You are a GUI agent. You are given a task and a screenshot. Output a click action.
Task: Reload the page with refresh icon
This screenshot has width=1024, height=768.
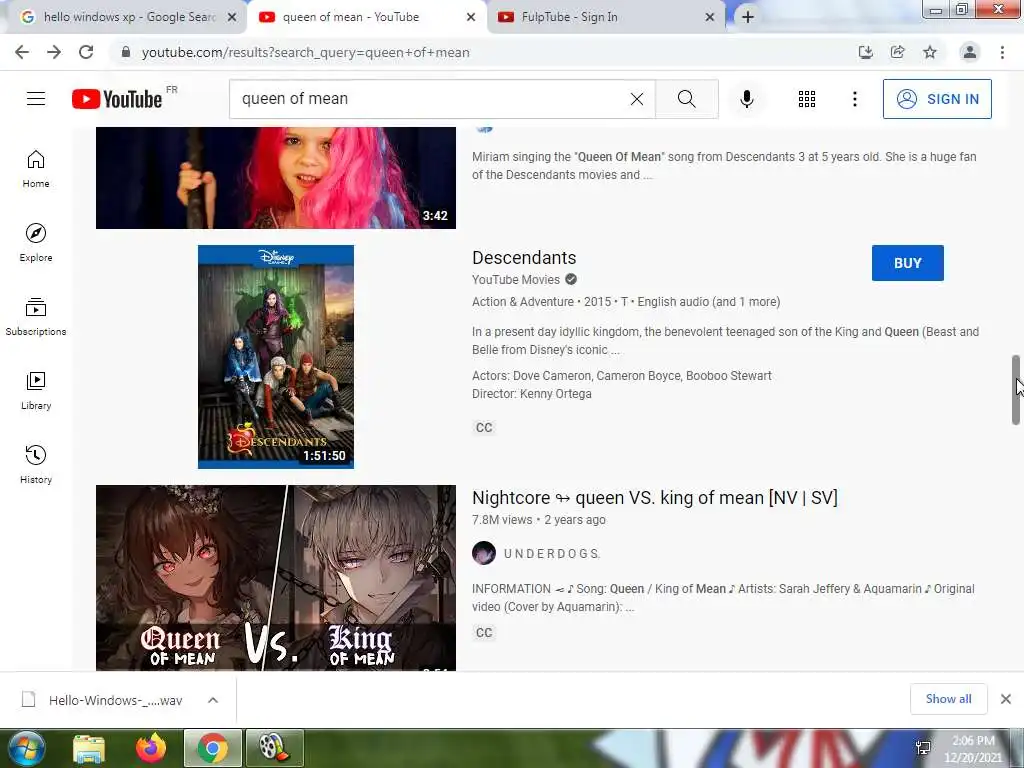[x=86, y=52]
